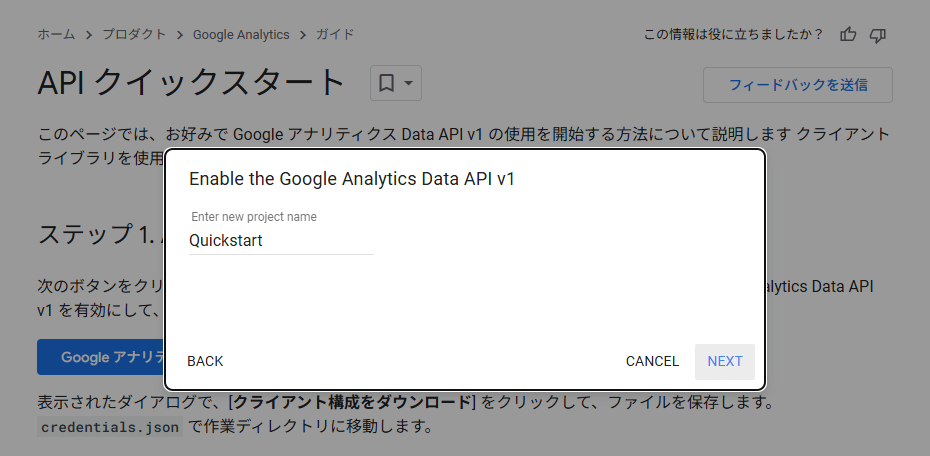The height and width of the screenshot is (456, 930).
Task: Click the この情報は役に立ちましたか text
Action: [x=734, y=34]
